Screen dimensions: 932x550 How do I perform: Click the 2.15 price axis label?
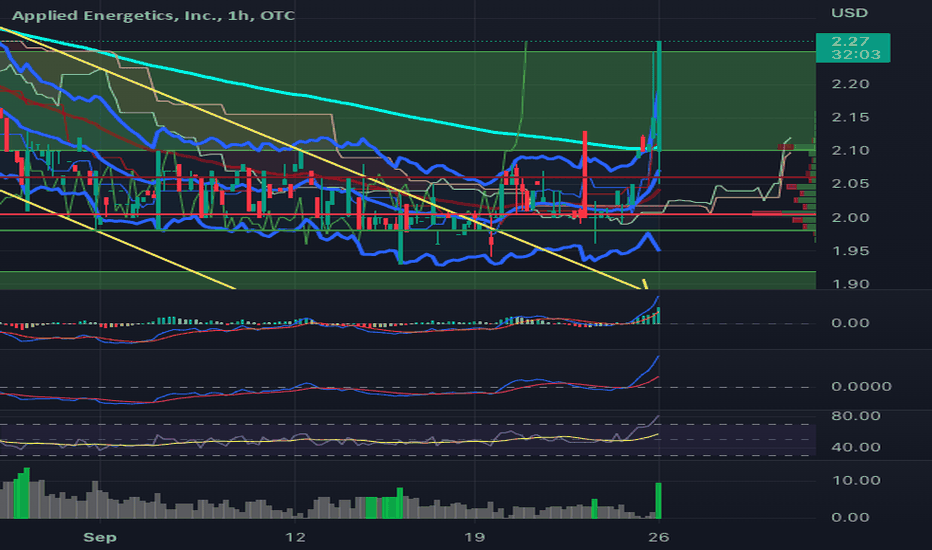click(x=851, y=117)
